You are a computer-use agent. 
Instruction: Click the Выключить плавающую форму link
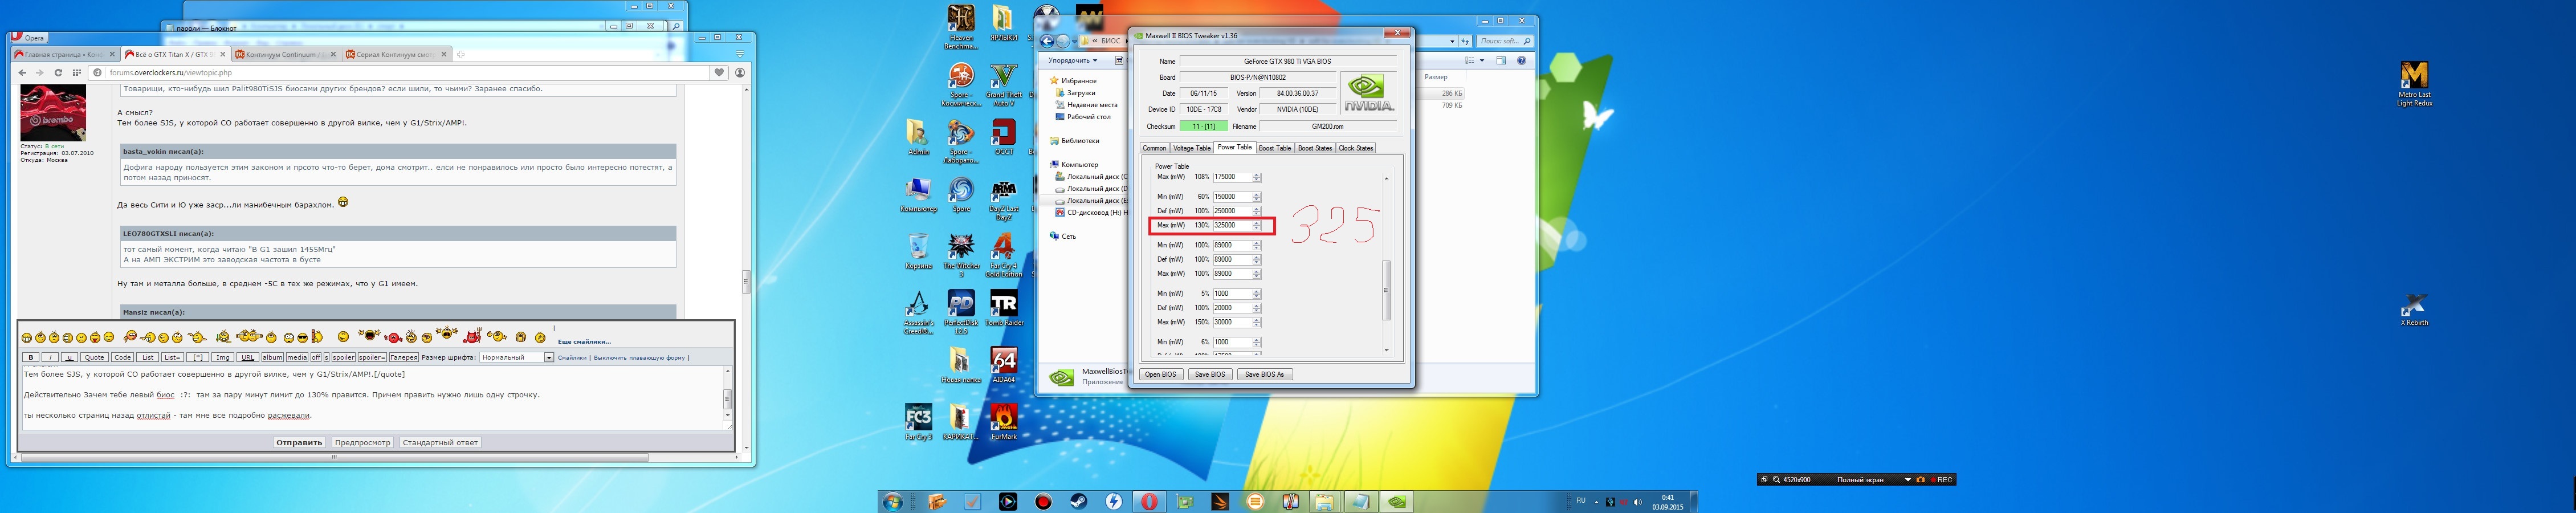(x=640, y=357)
